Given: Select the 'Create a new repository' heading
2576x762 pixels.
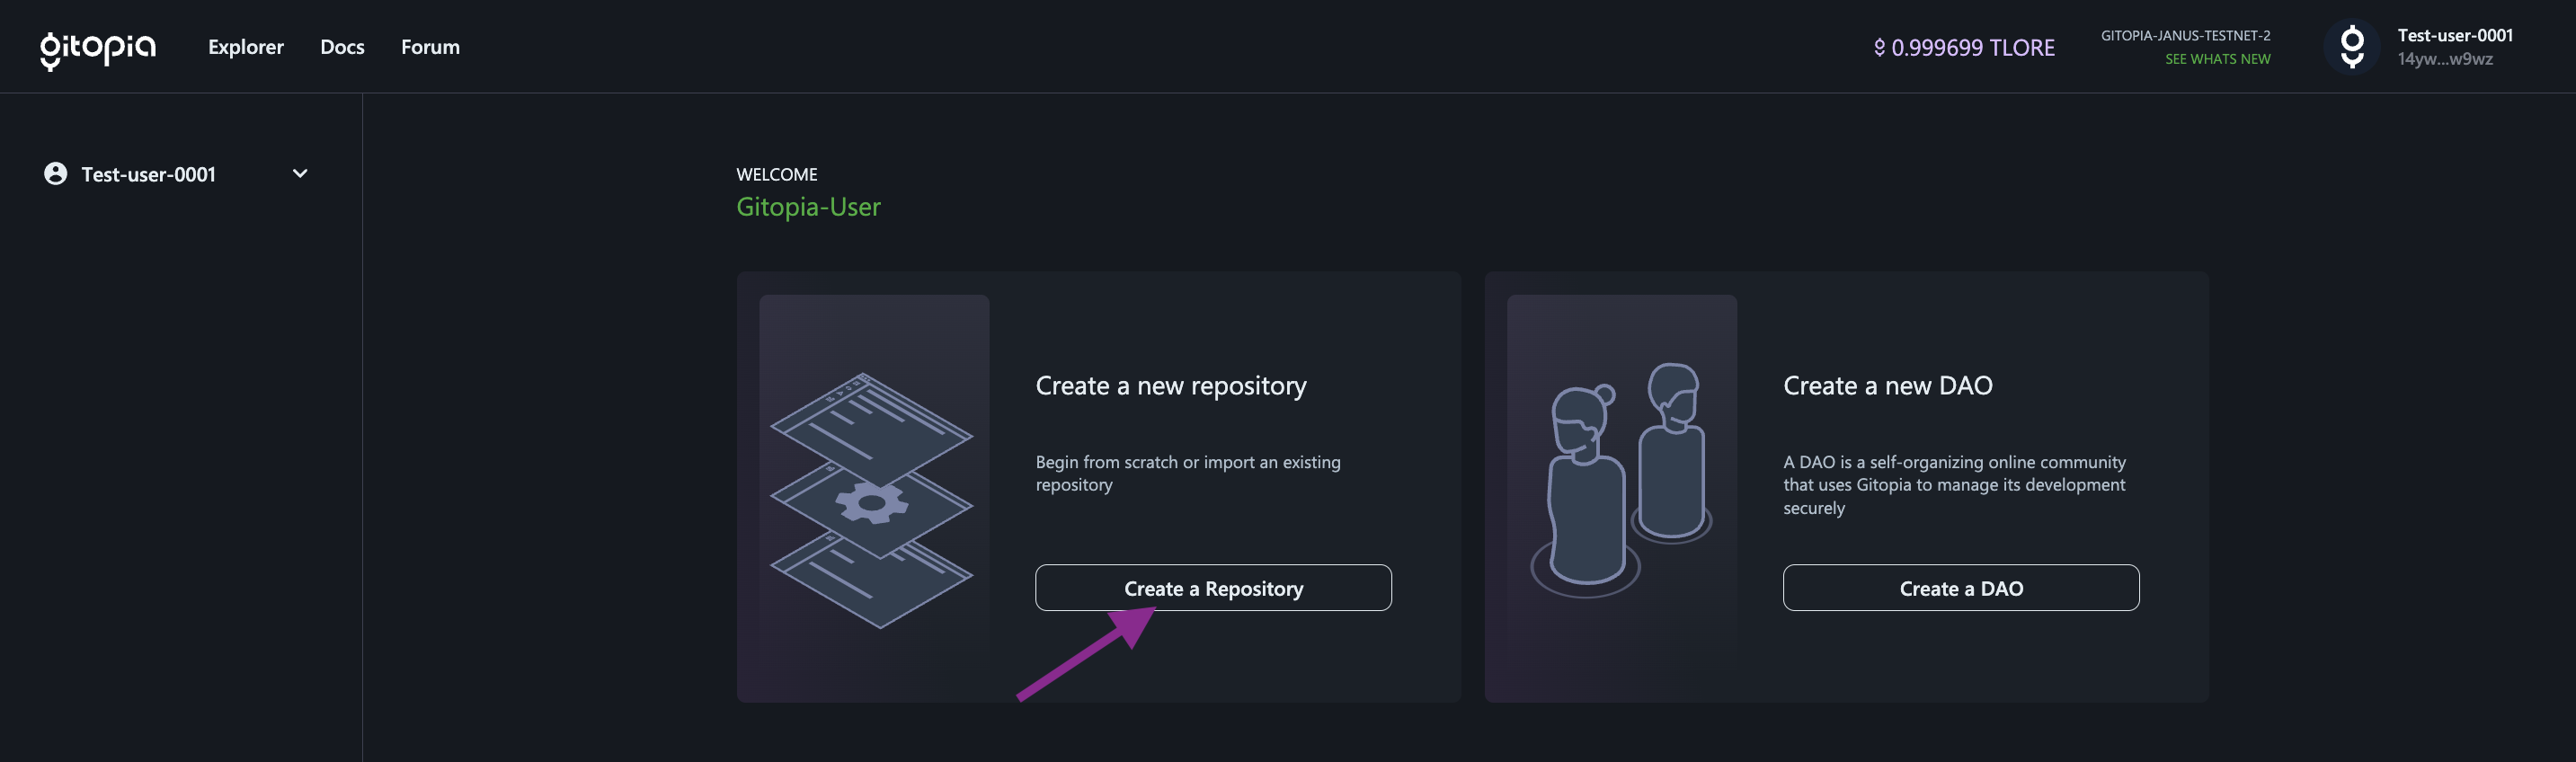Looking at the screenshot, I should coord(1171,386).
